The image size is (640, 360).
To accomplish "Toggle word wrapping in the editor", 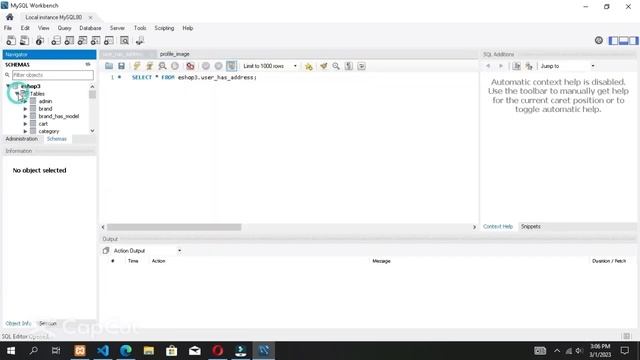I will click(361, 66).
